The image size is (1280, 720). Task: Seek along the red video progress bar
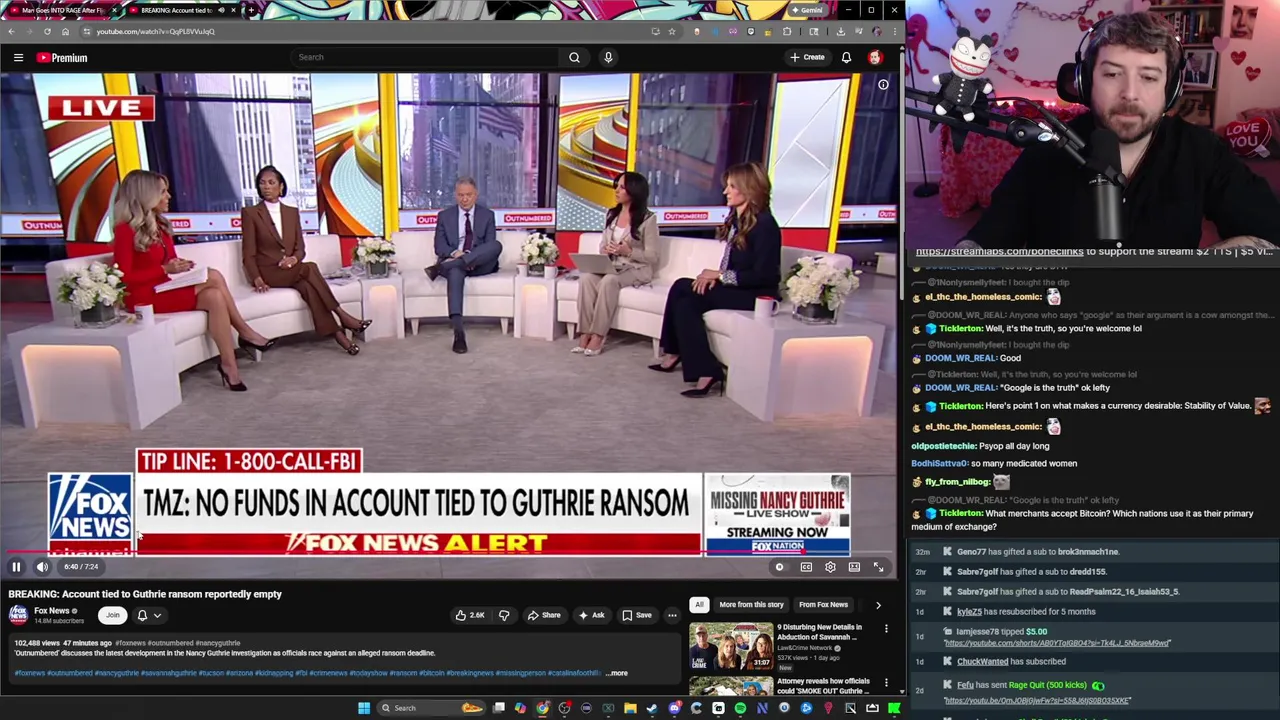point(450,553)
